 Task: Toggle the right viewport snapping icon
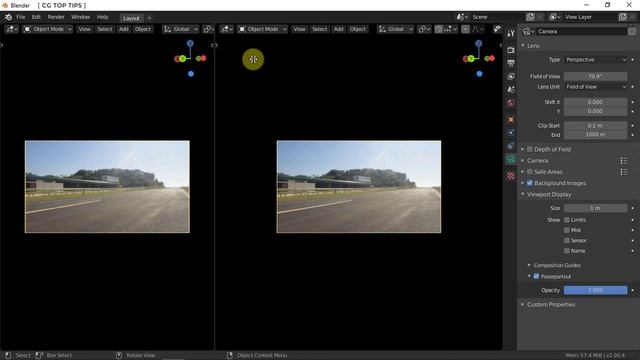[438, 29]
